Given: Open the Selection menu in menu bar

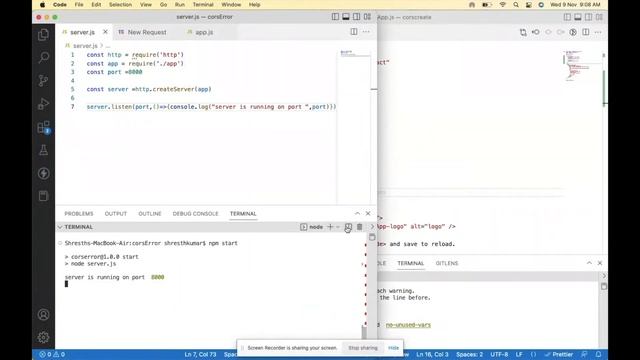Looking at the screenshot, I should 120,5.
